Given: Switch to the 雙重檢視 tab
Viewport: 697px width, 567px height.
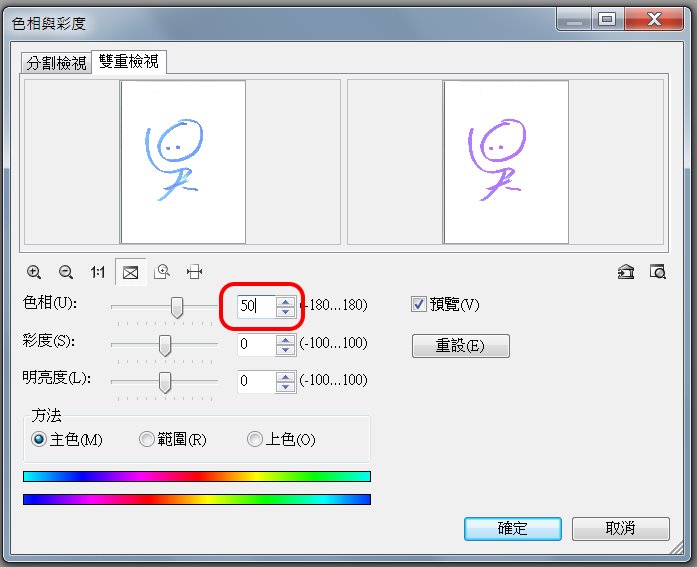Looking at the screenshot, I should click(x=129, y=61).
